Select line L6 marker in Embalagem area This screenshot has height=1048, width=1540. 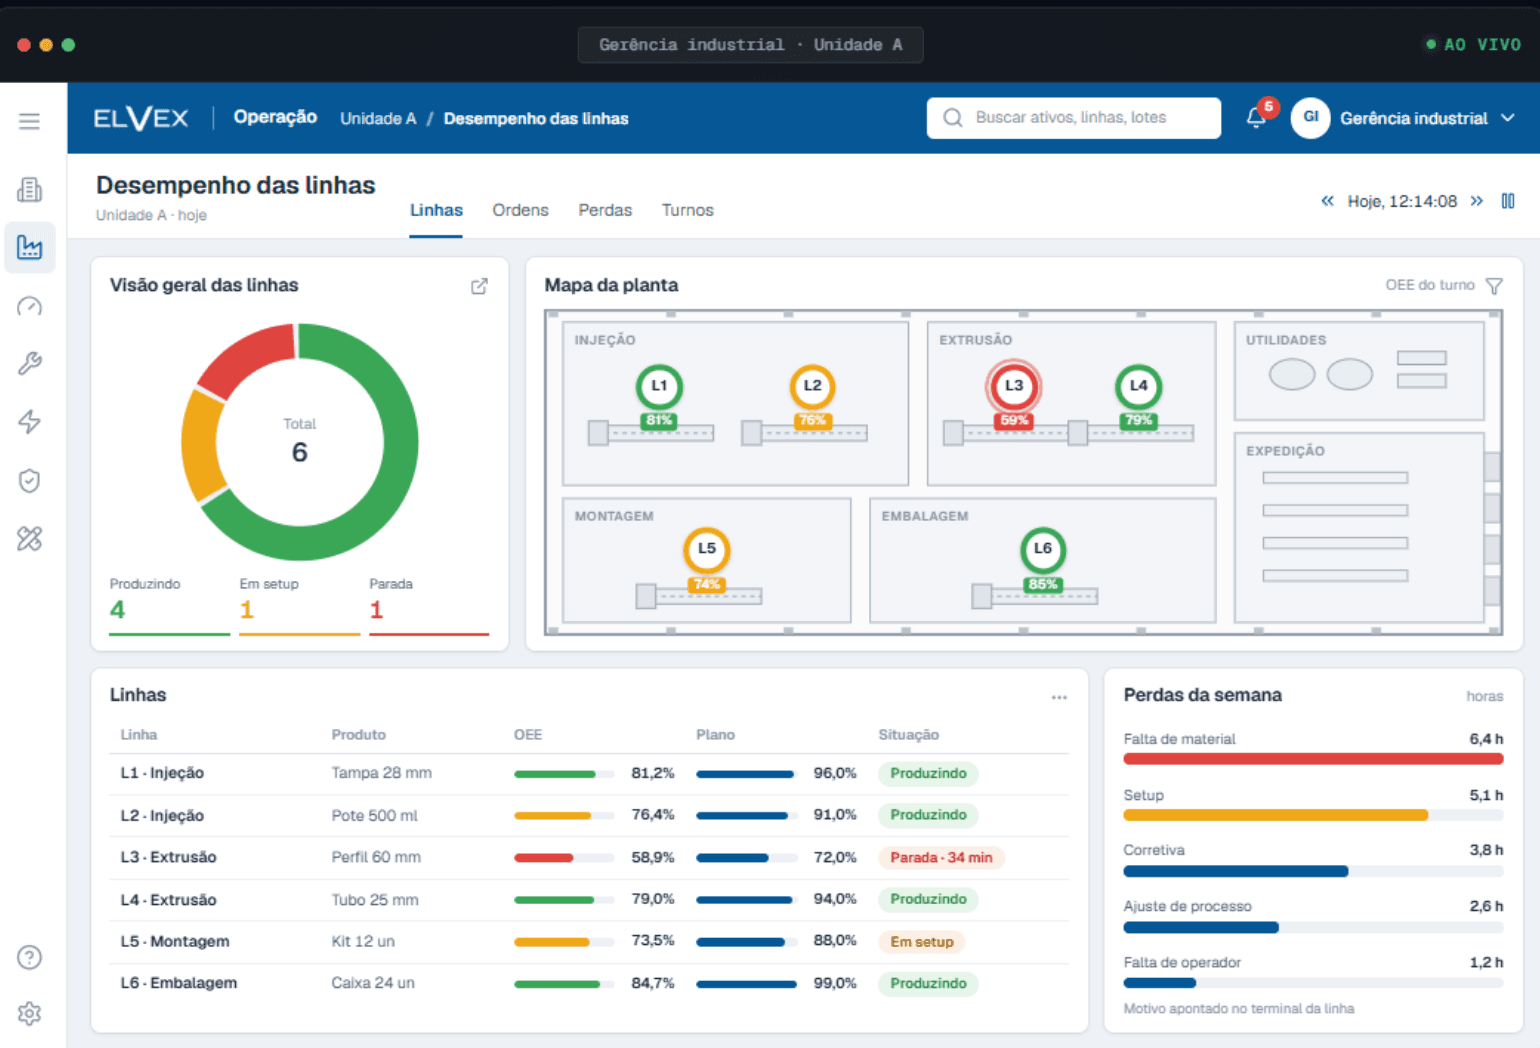[x=1043, y=549]
